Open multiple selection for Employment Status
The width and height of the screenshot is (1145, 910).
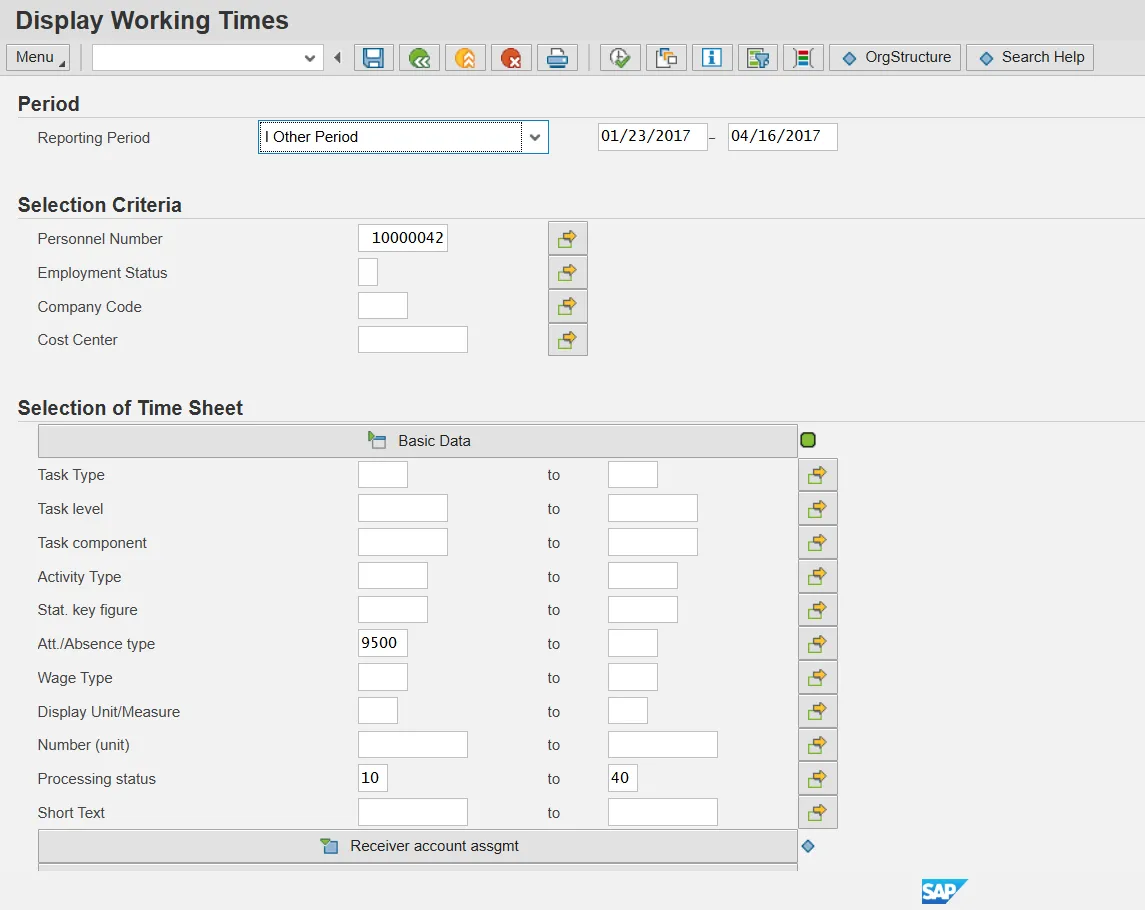tap(567, 272)
